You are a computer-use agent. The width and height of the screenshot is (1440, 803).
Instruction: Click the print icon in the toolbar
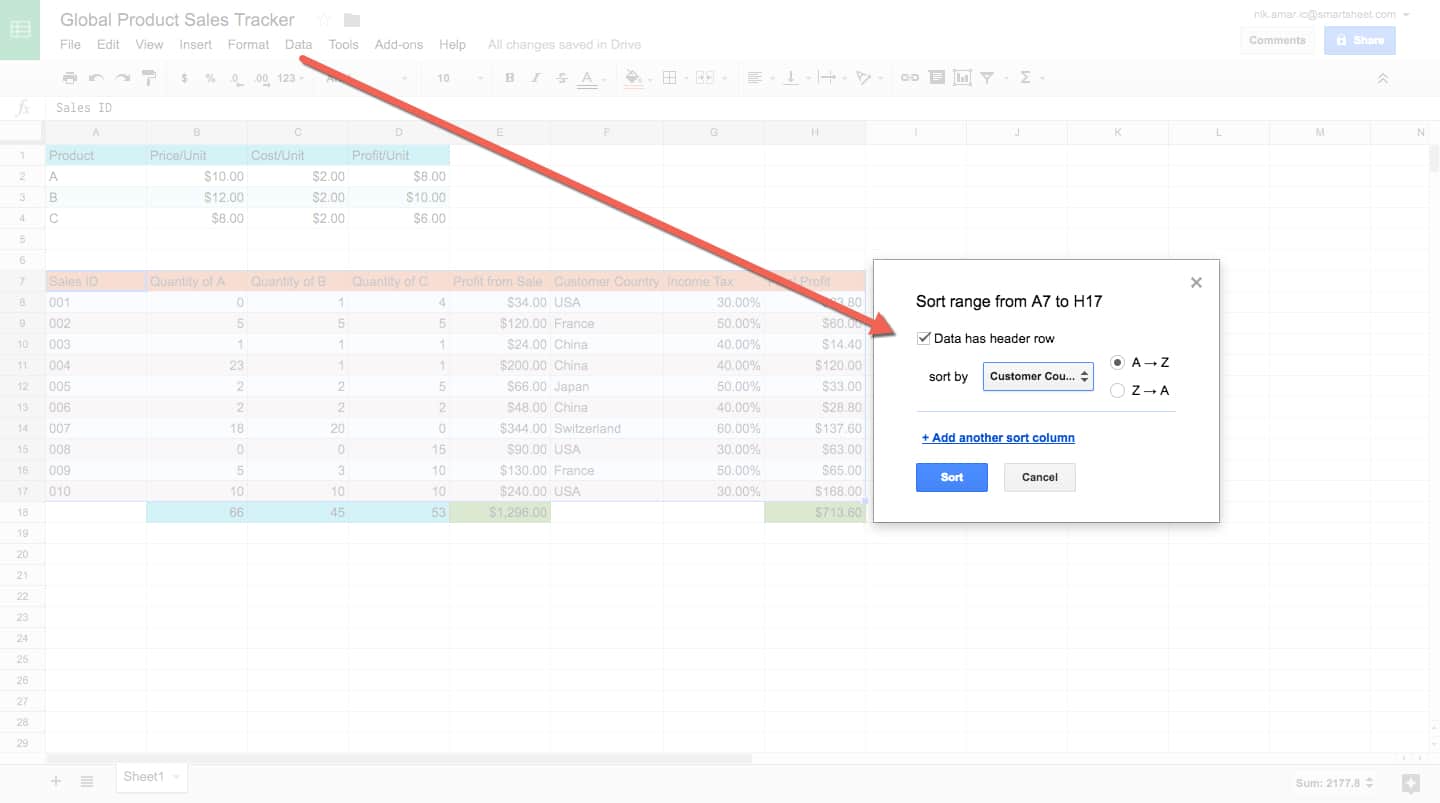[x=69, y=78]
